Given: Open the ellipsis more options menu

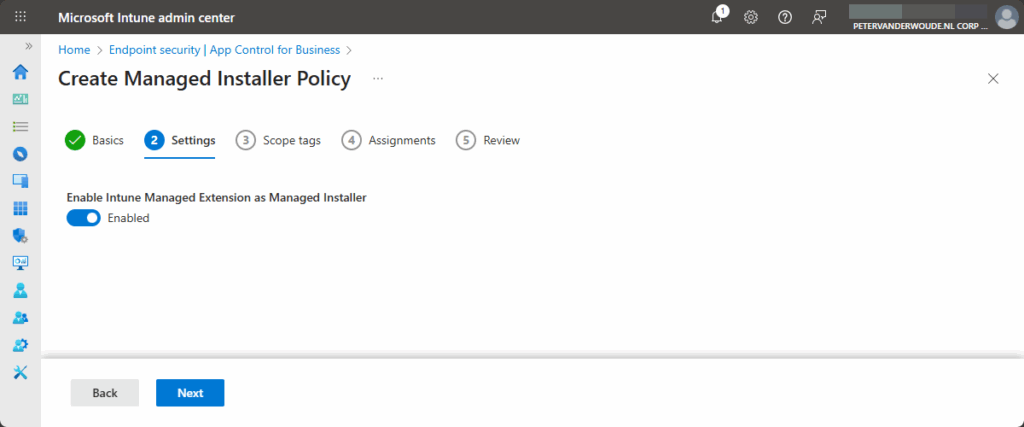Looking at the screenshot, I should tap(378, 78).
